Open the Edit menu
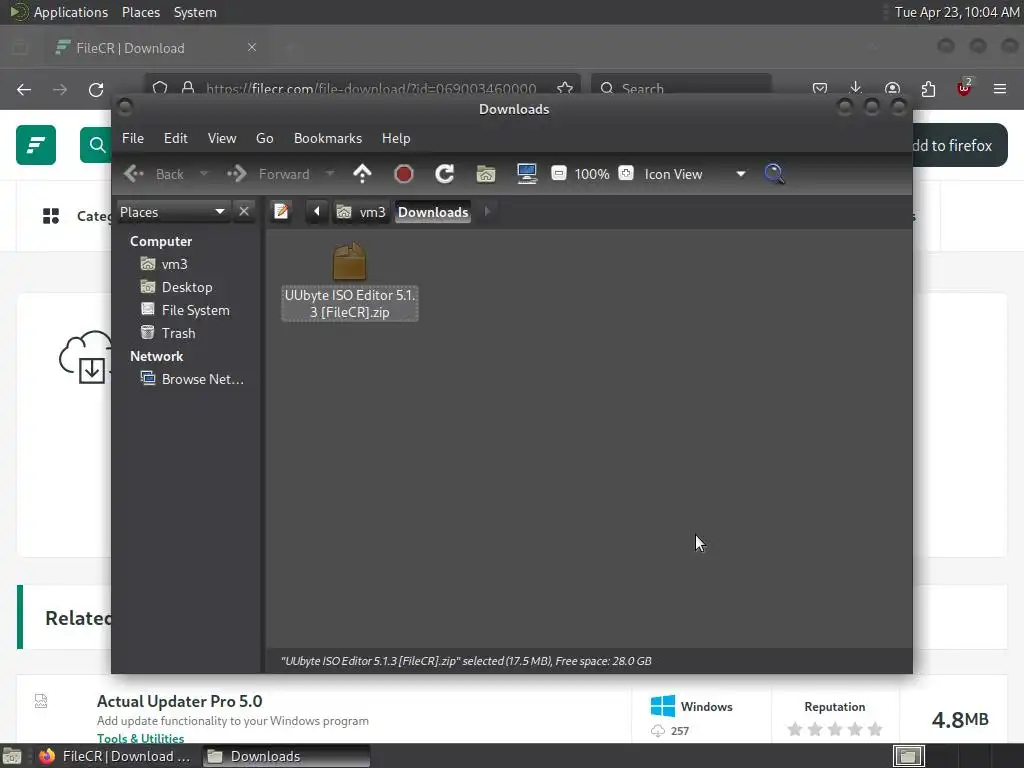Image resolution: width=1024 pixels, height=768 pixels. coord(175,138)
